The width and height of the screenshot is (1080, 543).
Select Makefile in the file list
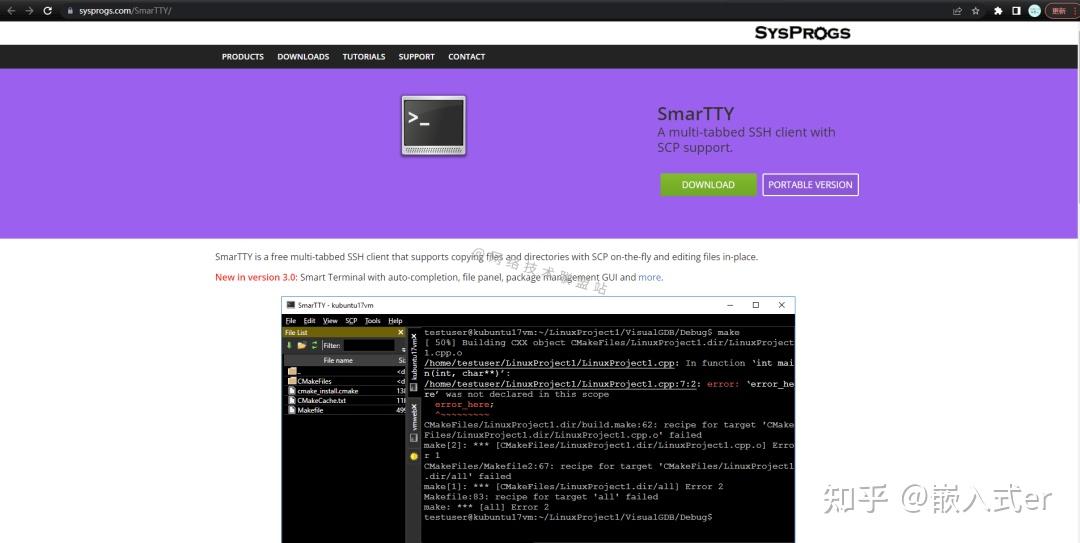(x=345, y=410)
